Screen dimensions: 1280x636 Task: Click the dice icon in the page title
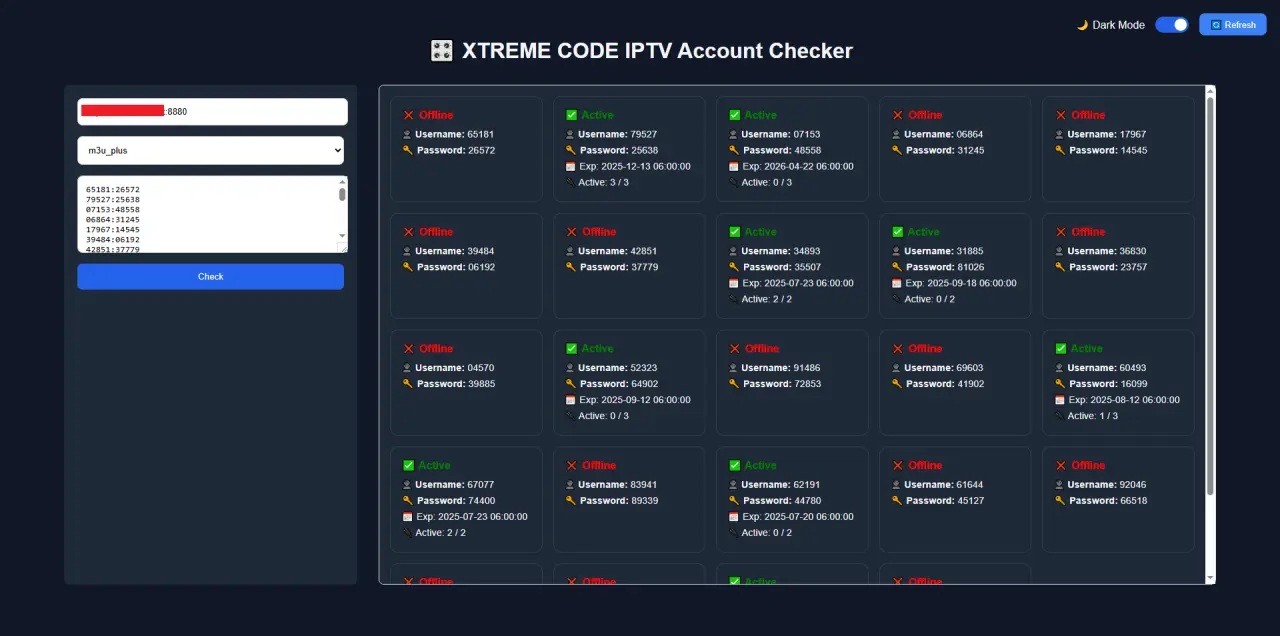(x=441, y=51)
